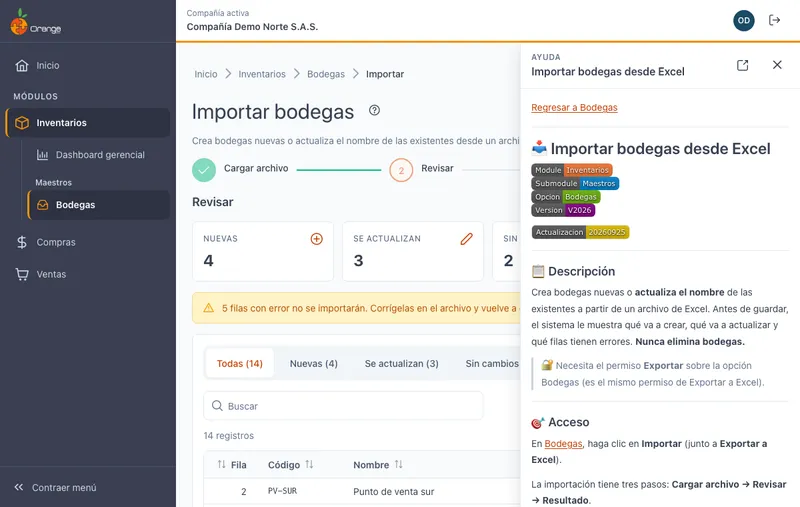
Task: Click Bodegas breadcrumb link
Action: pyautogui.click(x=326, y=74)
